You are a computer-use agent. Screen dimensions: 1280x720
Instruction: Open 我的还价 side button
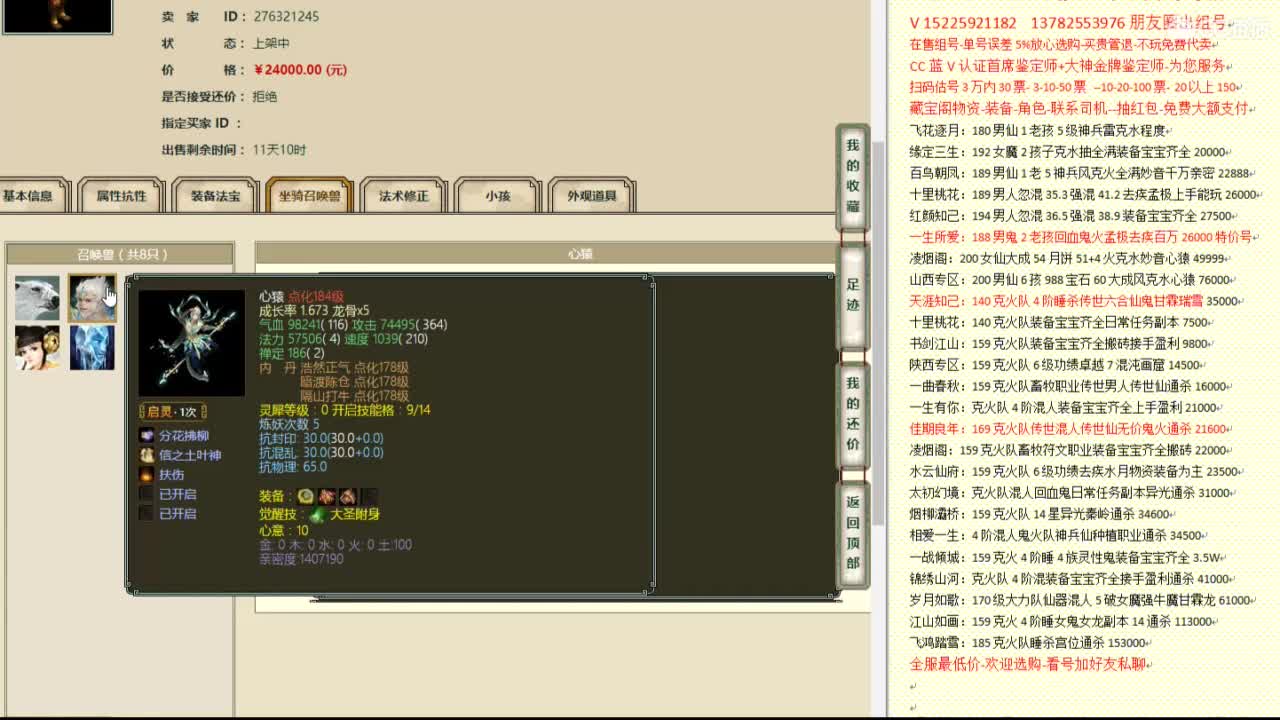pos(852,413)
